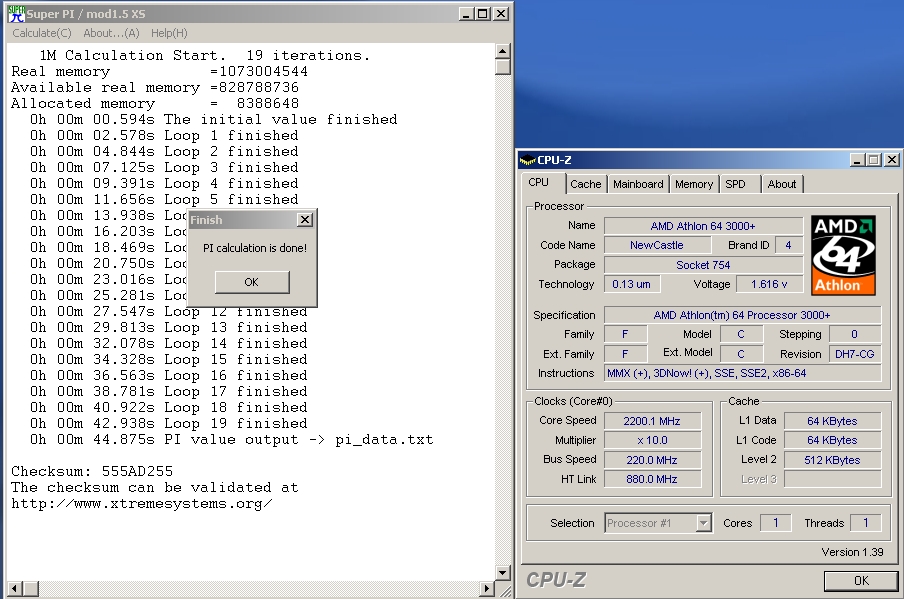Click the horizontal scrollbar right arrow

(x=487, y=589)
